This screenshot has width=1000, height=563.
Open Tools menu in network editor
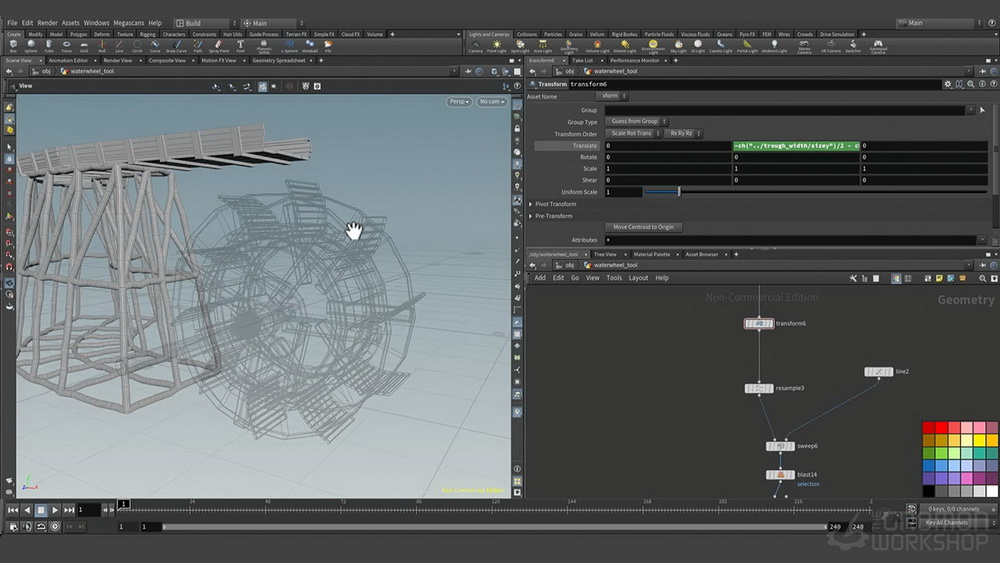click(x=614, y=278)
